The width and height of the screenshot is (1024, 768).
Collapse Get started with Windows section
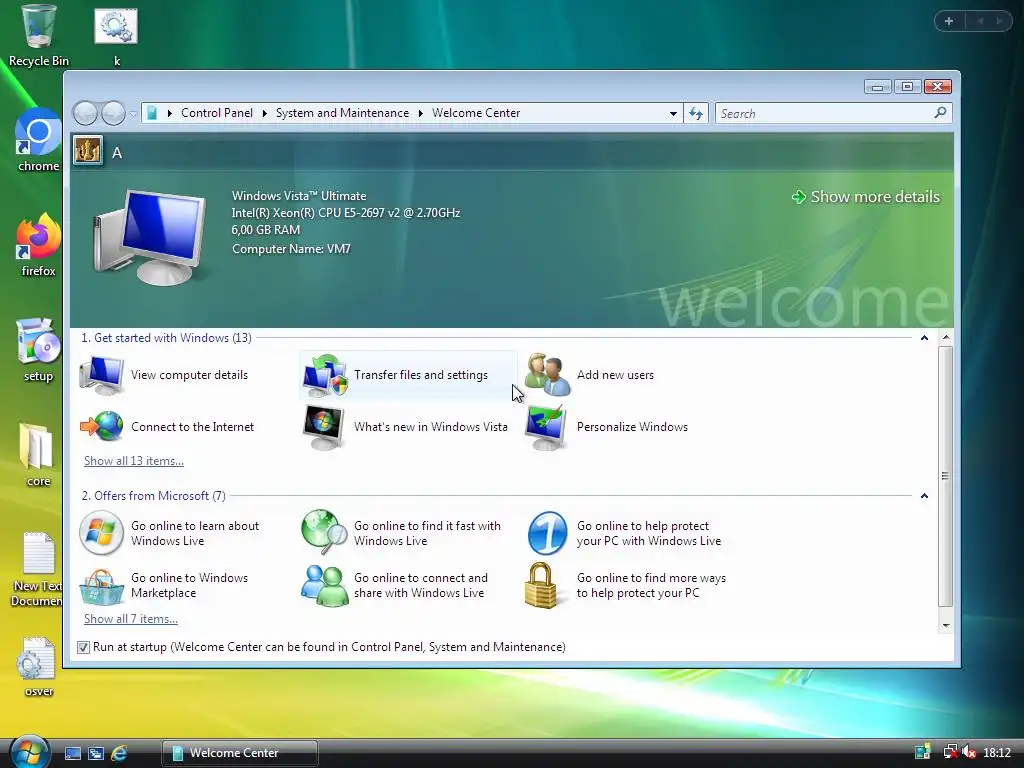[924, 338]
